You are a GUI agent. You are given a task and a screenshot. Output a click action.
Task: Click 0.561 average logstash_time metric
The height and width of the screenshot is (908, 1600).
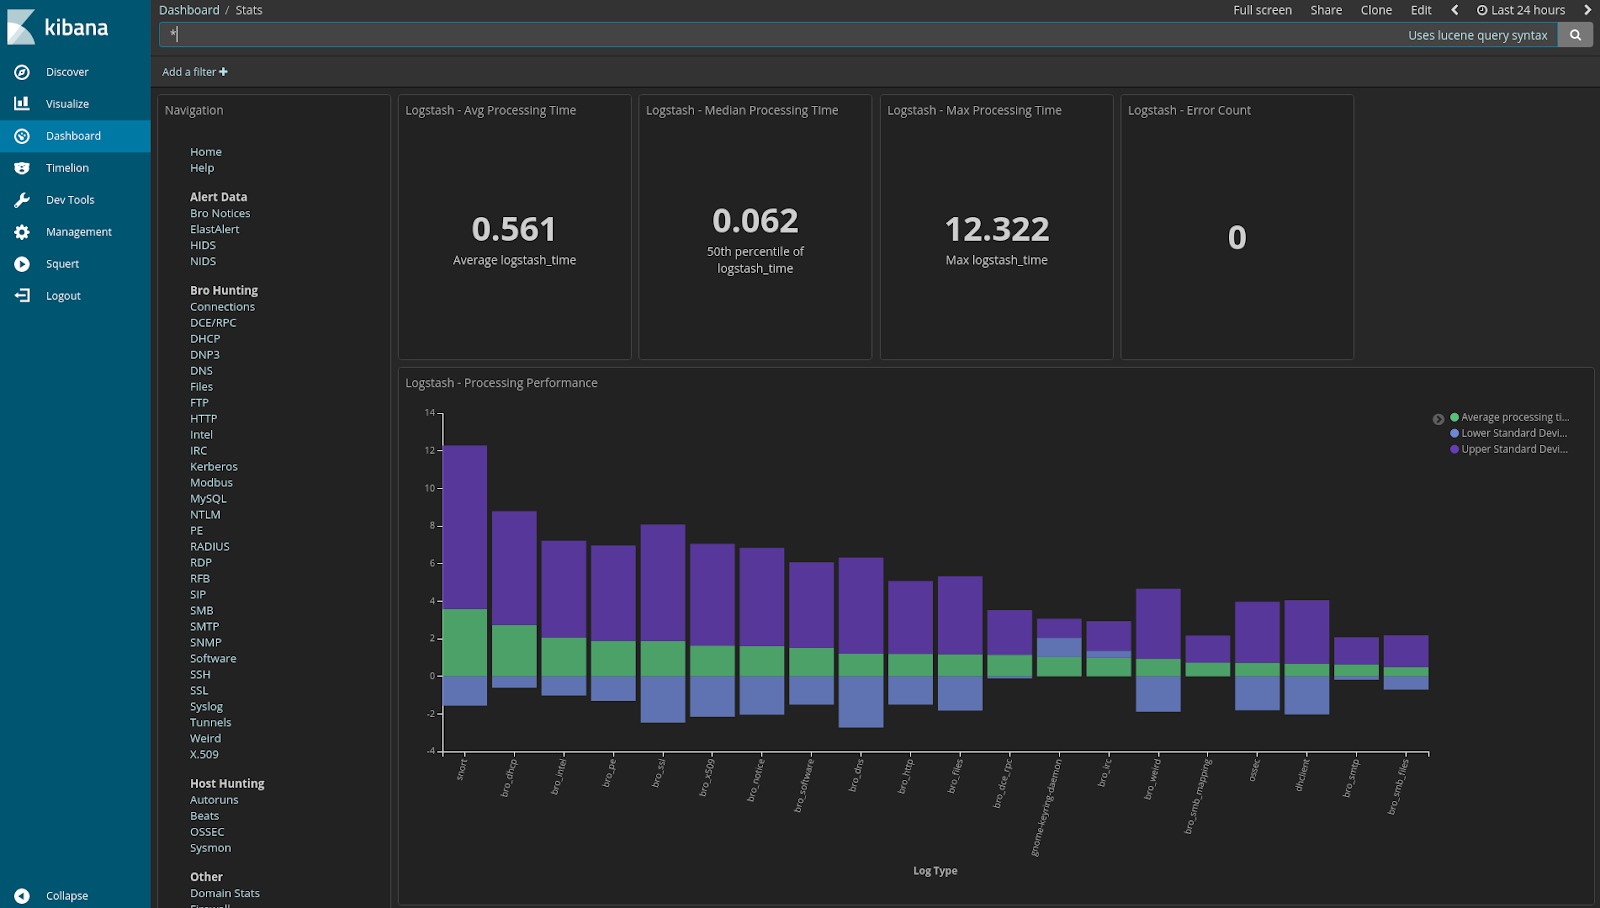(514, 230)
